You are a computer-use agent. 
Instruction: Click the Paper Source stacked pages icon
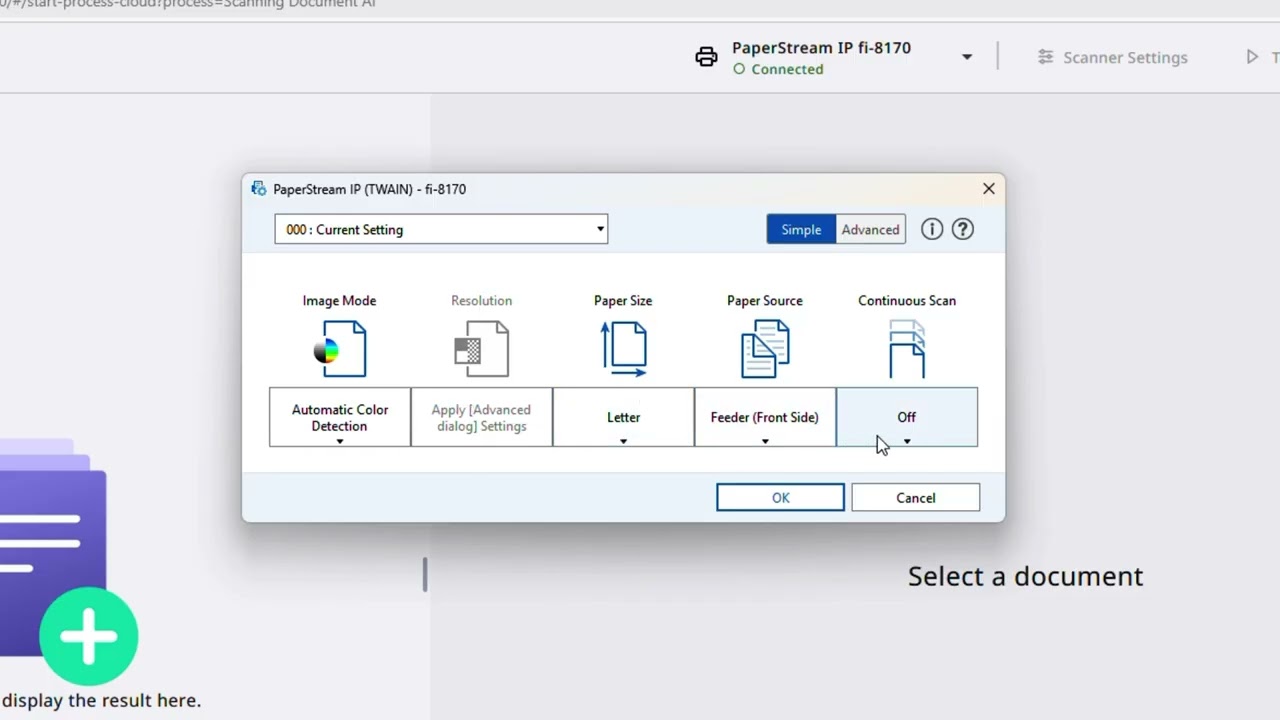tap(765, 349)
